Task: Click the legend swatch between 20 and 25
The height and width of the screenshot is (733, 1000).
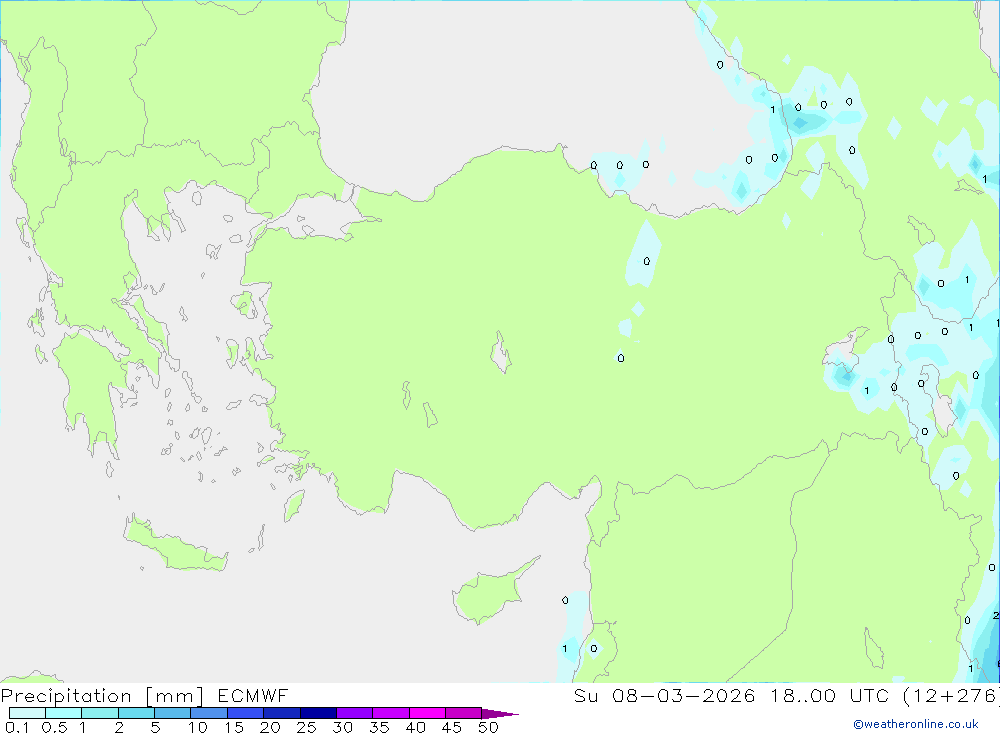Action: [x=282, y=713]
